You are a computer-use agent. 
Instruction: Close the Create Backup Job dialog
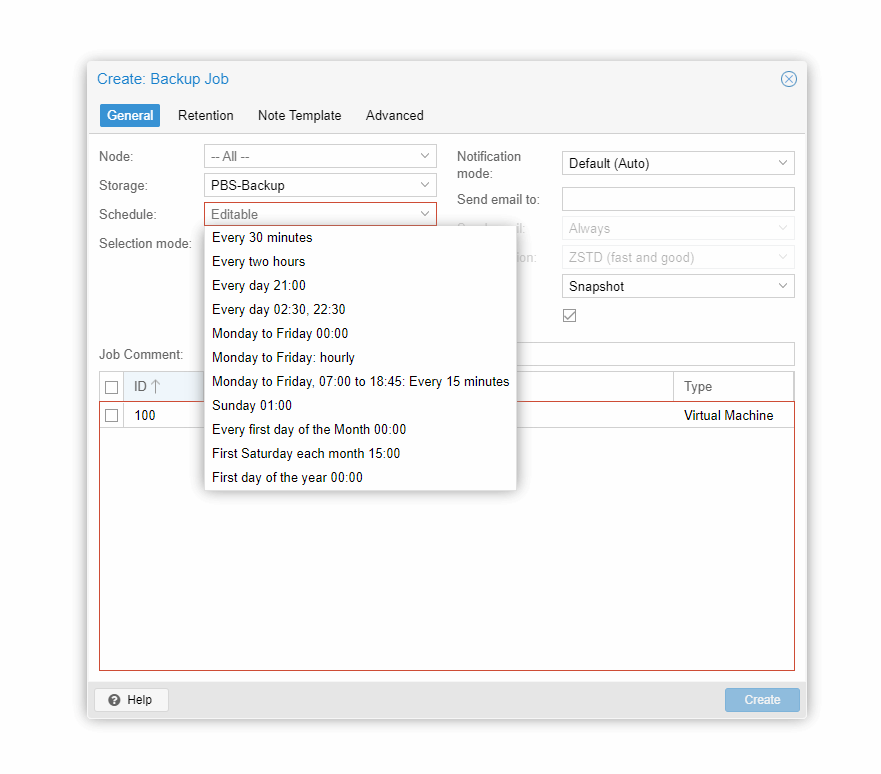tap(788, 79)
